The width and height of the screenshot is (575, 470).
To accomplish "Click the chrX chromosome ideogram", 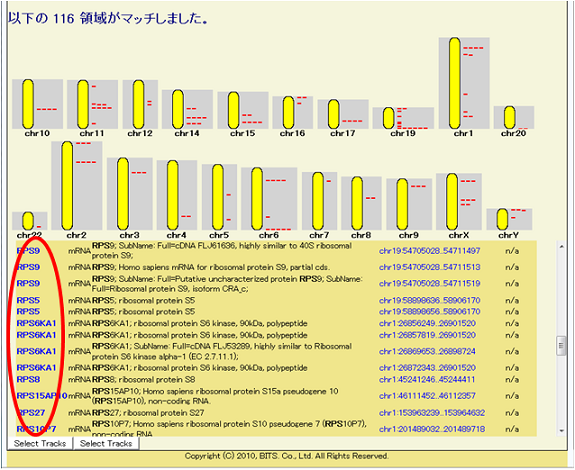I will click(x=453, y=202).
